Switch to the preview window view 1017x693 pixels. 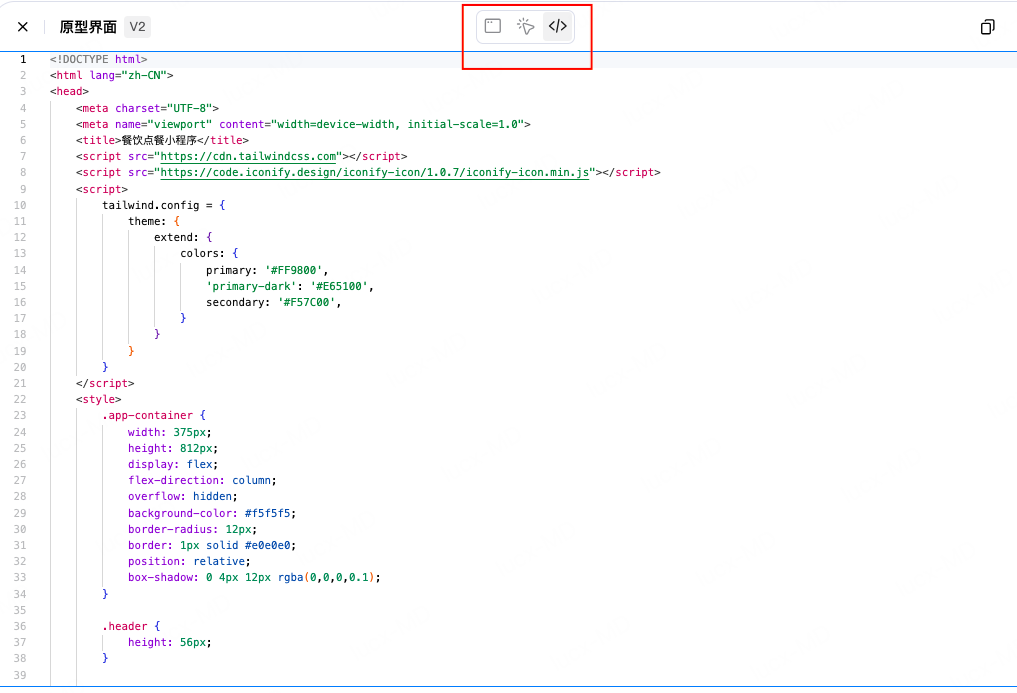click(x=493, y=26)
